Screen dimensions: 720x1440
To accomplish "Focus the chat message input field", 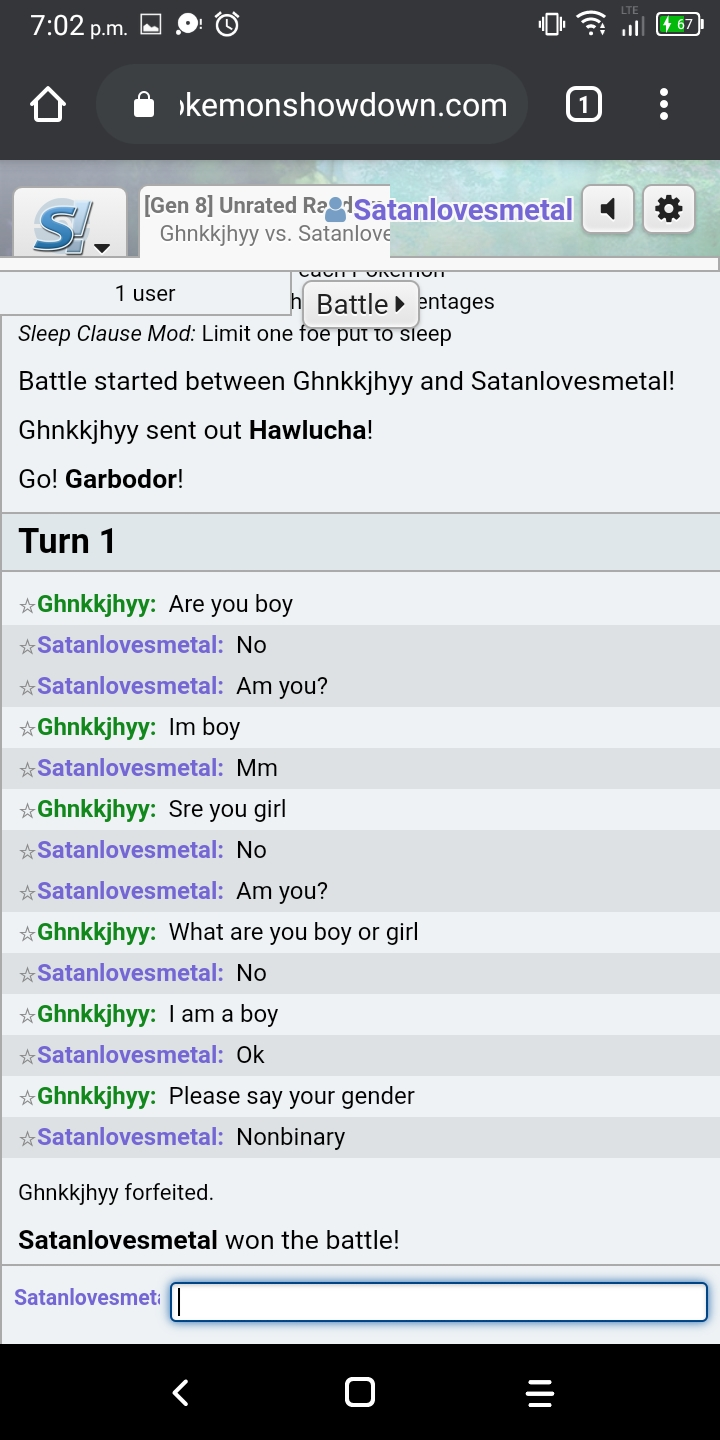I will [x=439, y=1302].
